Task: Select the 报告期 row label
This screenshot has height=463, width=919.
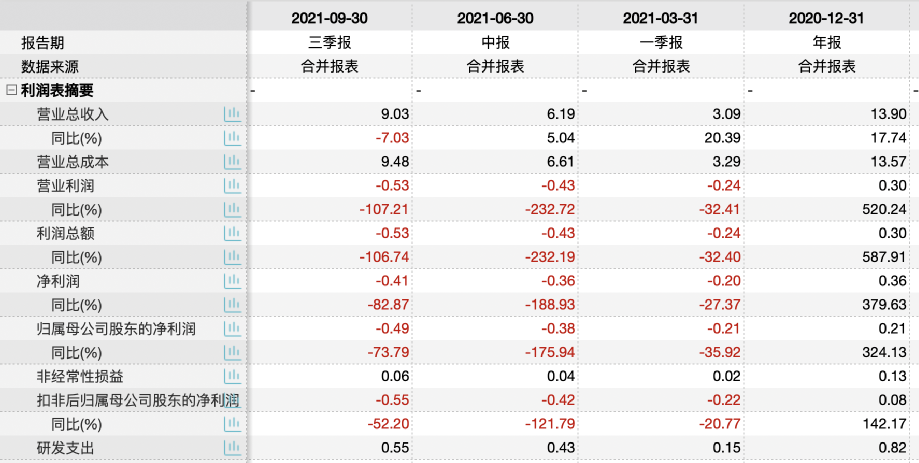Action: tap(49, 43)
